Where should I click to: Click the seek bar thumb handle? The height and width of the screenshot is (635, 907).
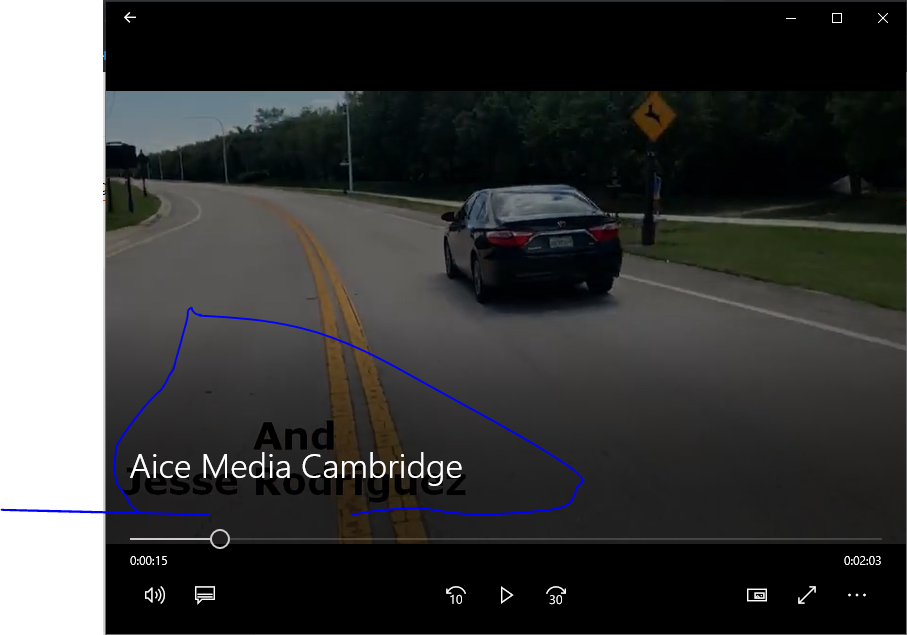point(220,539)
